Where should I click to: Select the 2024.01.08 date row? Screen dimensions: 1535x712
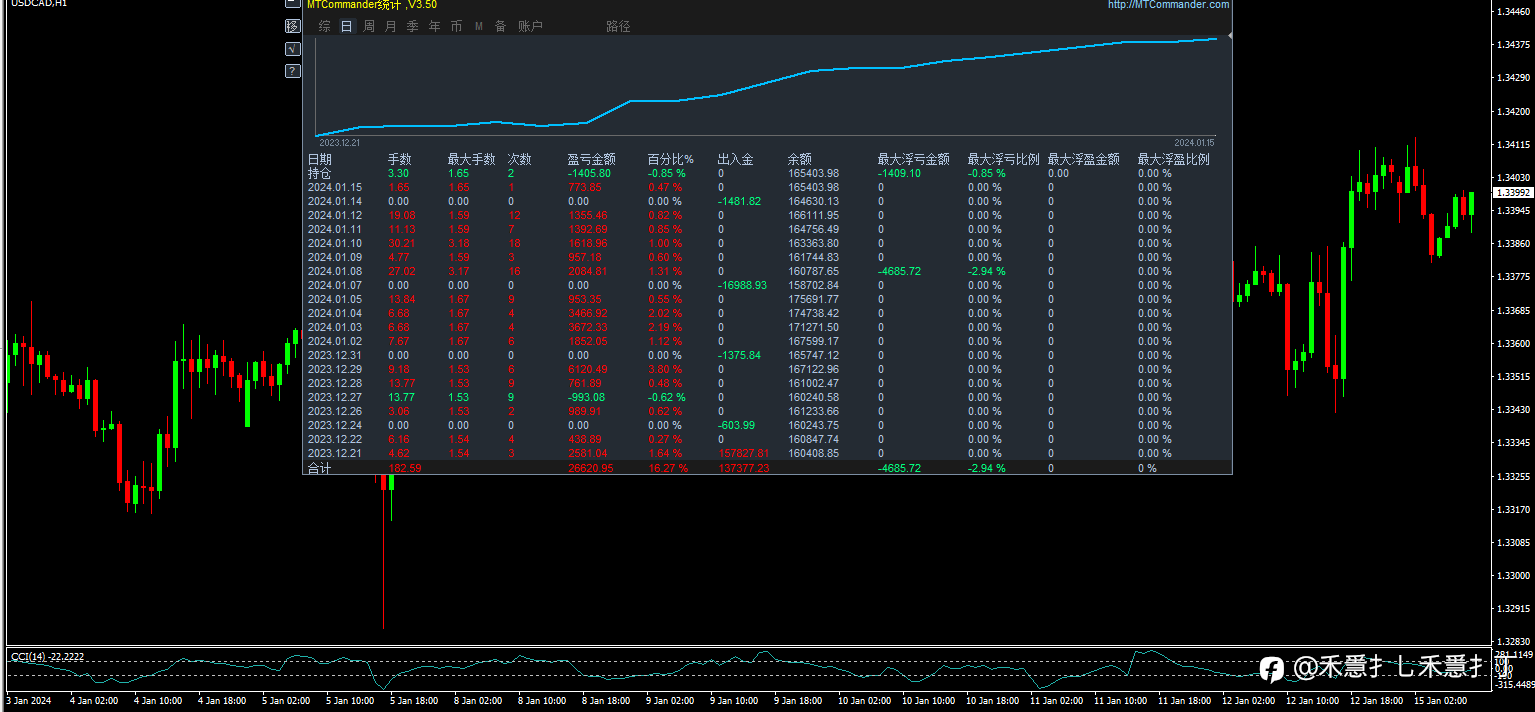coord(334,271)
